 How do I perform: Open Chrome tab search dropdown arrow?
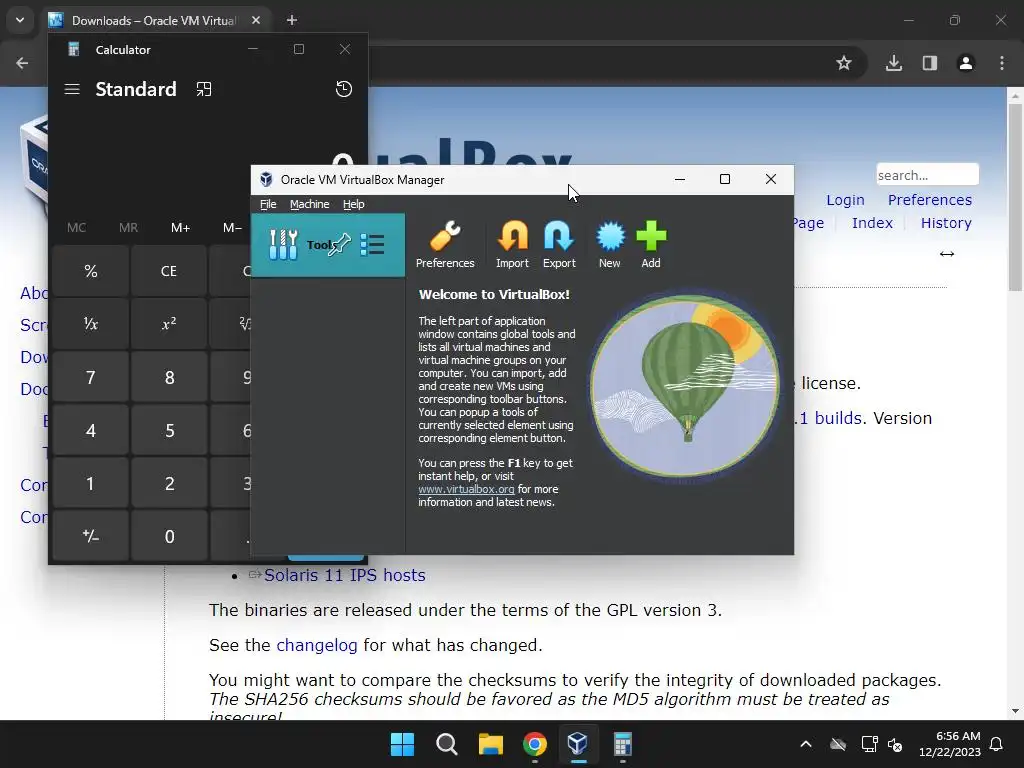coord(20,20)
